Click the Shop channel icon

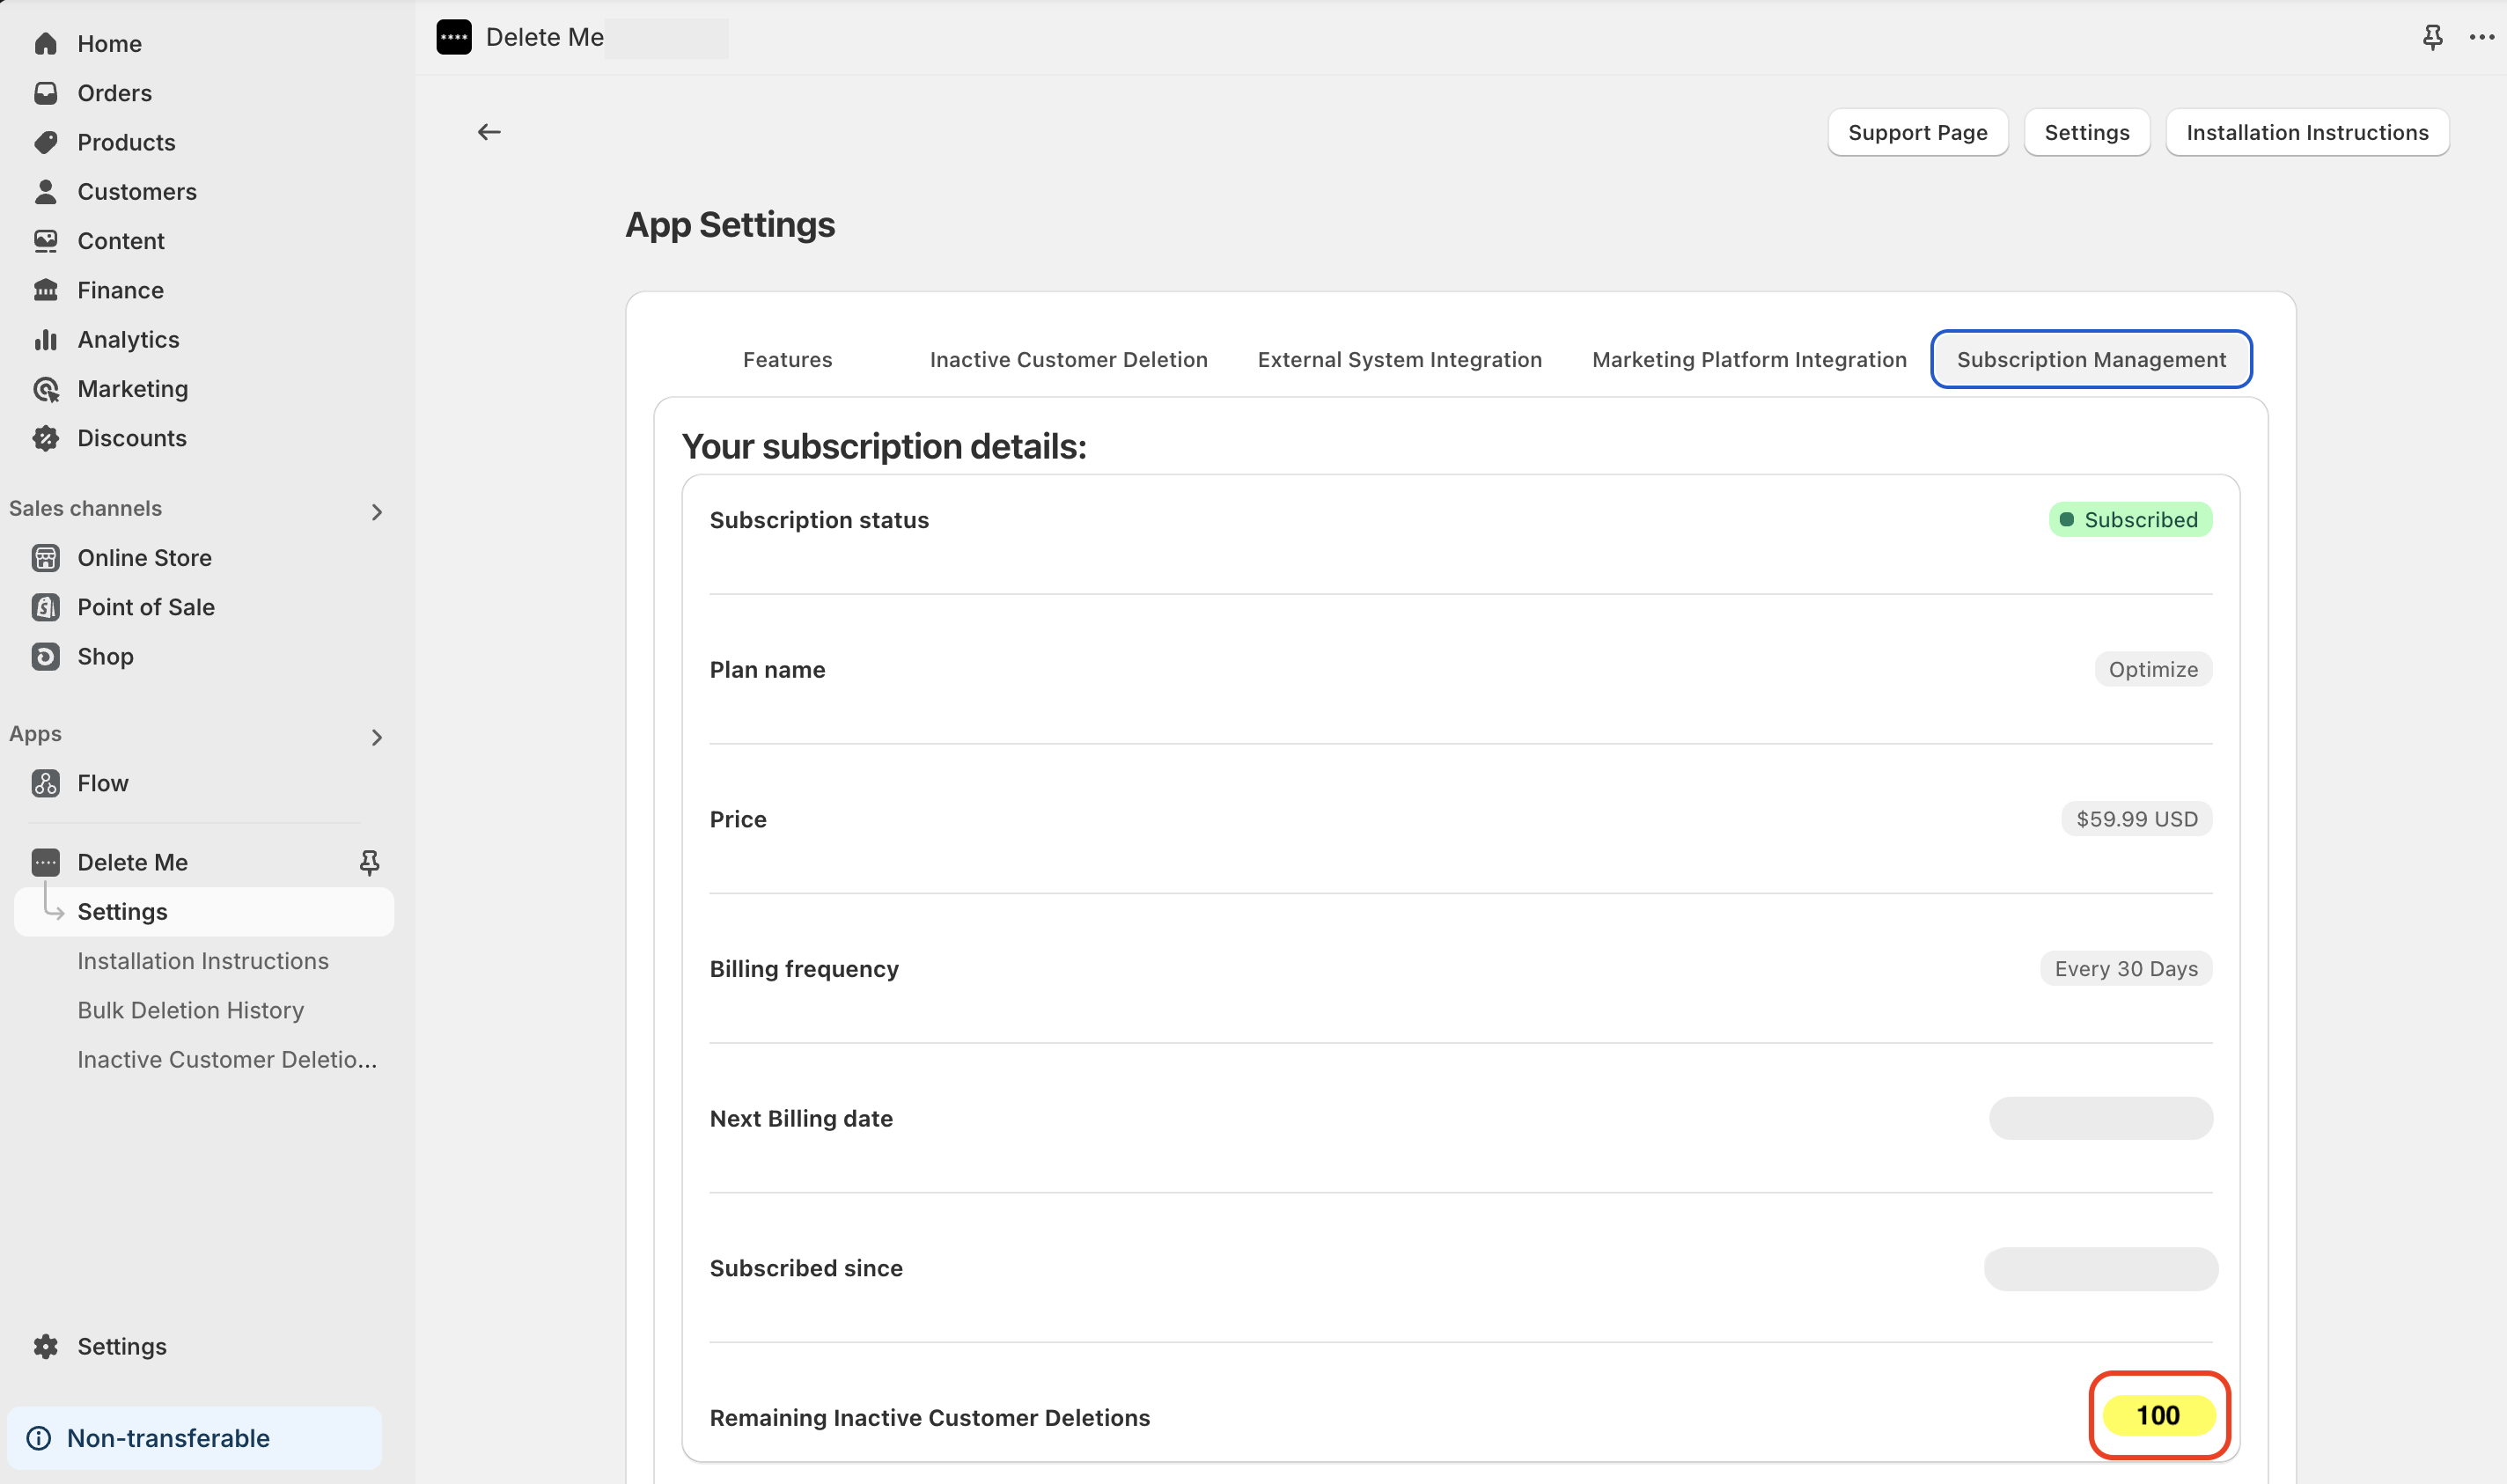coord(45,656)
